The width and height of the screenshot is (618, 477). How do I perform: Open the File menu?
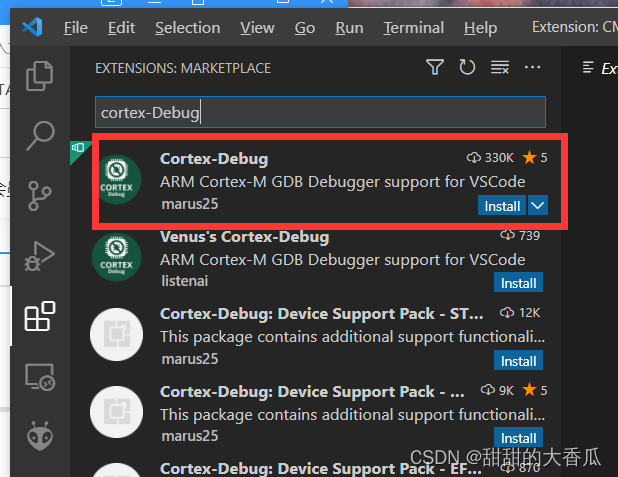[76, 28]
